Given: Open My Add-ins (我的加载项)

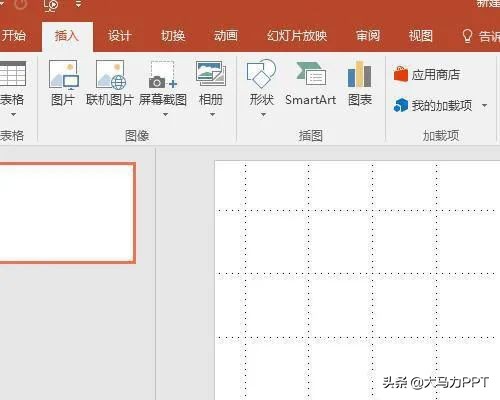Looking at the screenshot, I should 433,106.
